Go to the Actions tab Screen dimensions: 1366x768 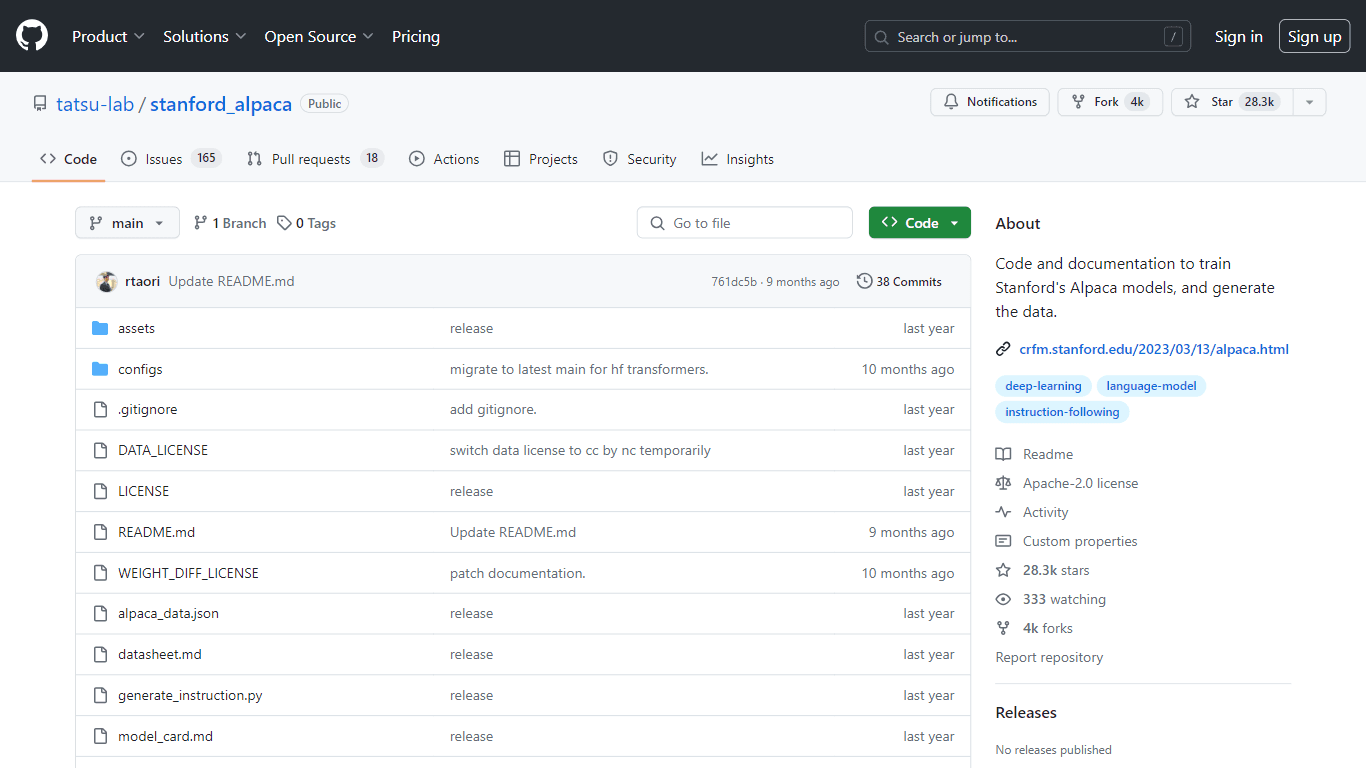pyautogui.click(x=444, y=159)
